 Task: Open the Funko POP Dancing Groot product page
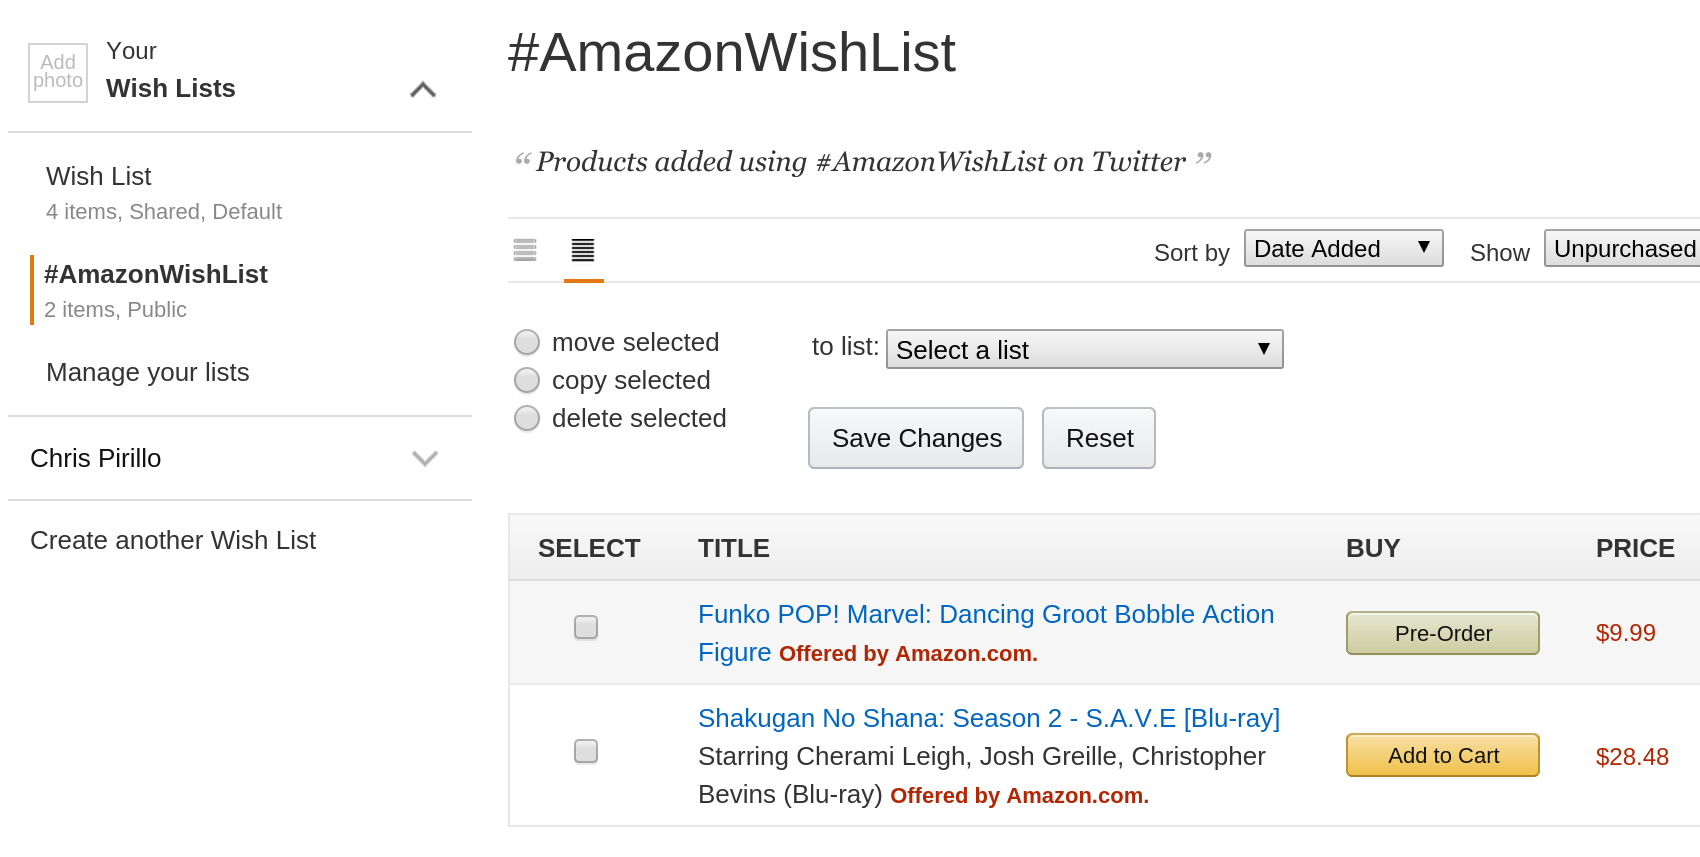986,614
